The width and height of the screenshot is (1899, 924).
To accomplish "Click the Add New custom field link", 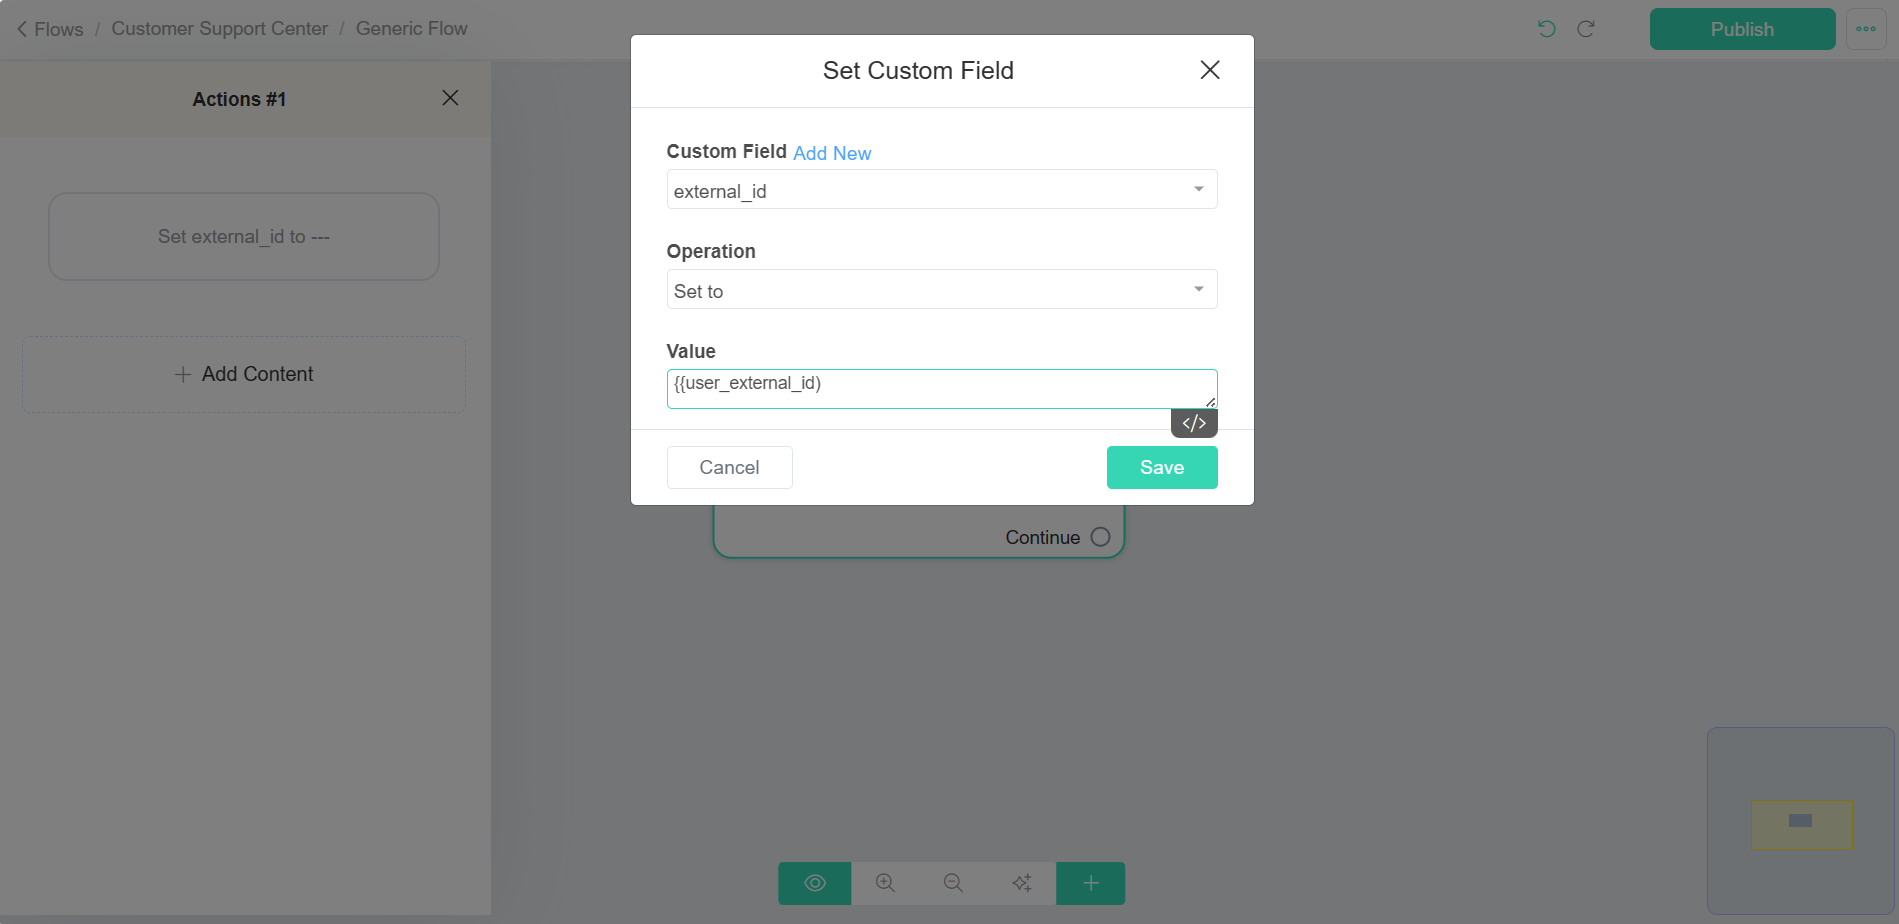I will 832,153.
